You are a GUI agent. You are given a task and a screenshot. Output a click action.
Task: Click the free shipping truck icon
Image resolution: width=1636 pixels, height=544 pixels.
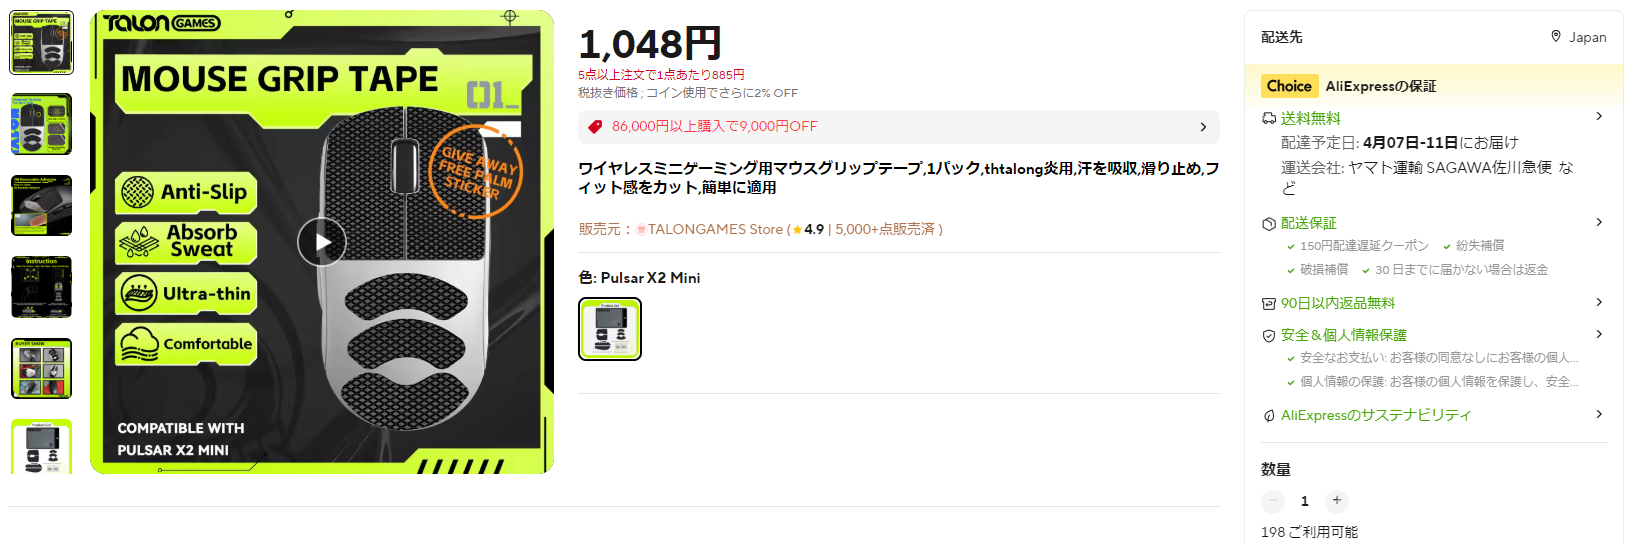(x=1269, y=118)
